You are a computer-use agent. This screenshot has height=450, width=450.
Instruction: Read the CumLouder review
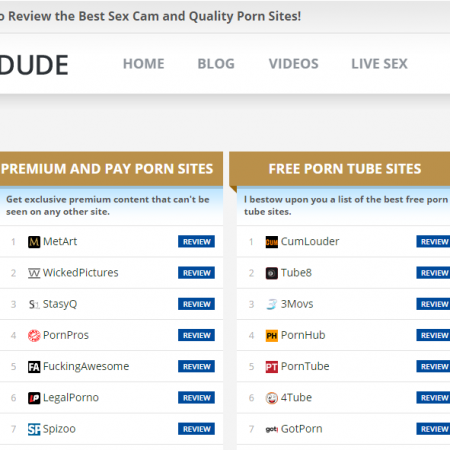(x=433, y=241)
